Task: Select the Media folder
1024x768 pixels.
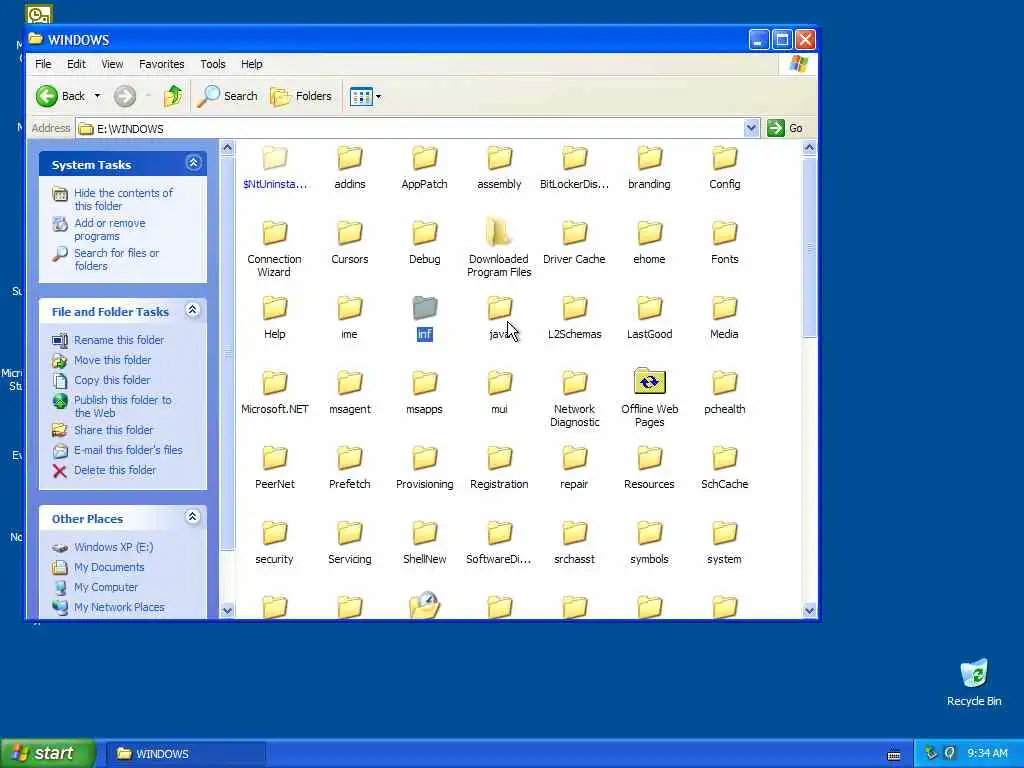Action: pyautogui.click(x=725, y=317)
